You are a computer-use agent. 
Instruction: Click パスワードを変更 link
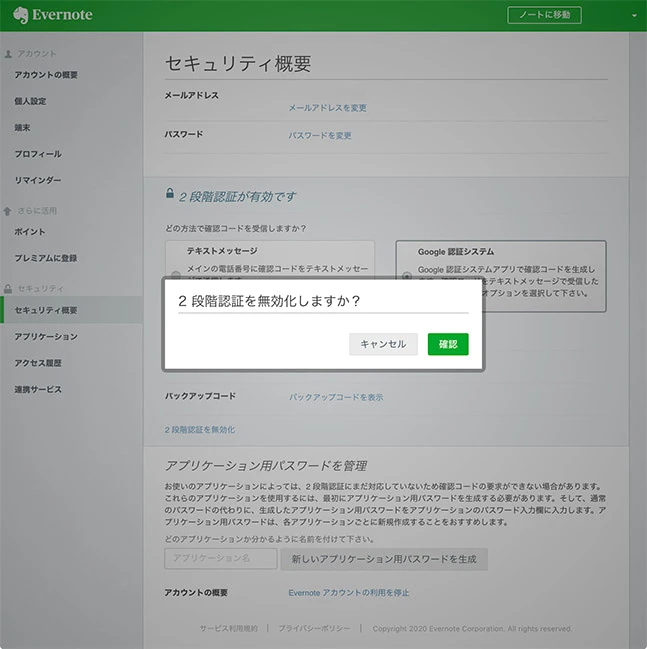320,135
